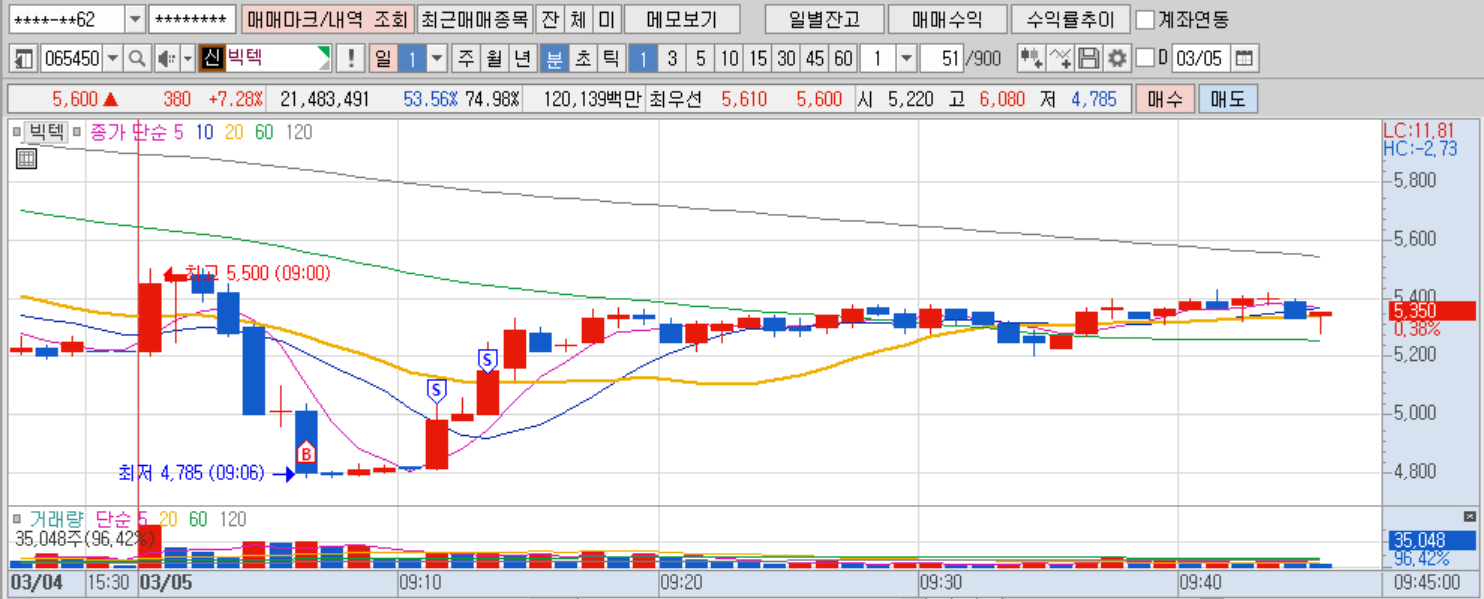Open the calendar date picker icon
This screenshot has width=1484, height=599.
tap(1243, 59)
